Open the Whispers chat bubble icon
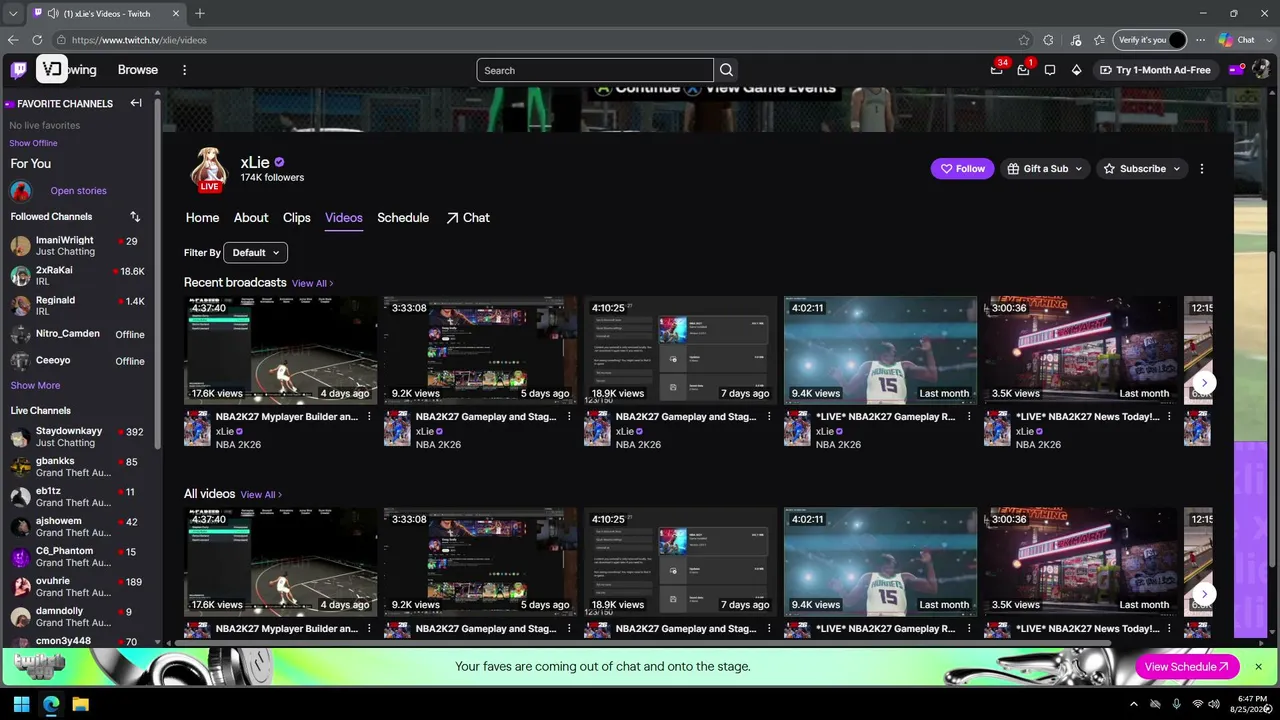 1050,70
